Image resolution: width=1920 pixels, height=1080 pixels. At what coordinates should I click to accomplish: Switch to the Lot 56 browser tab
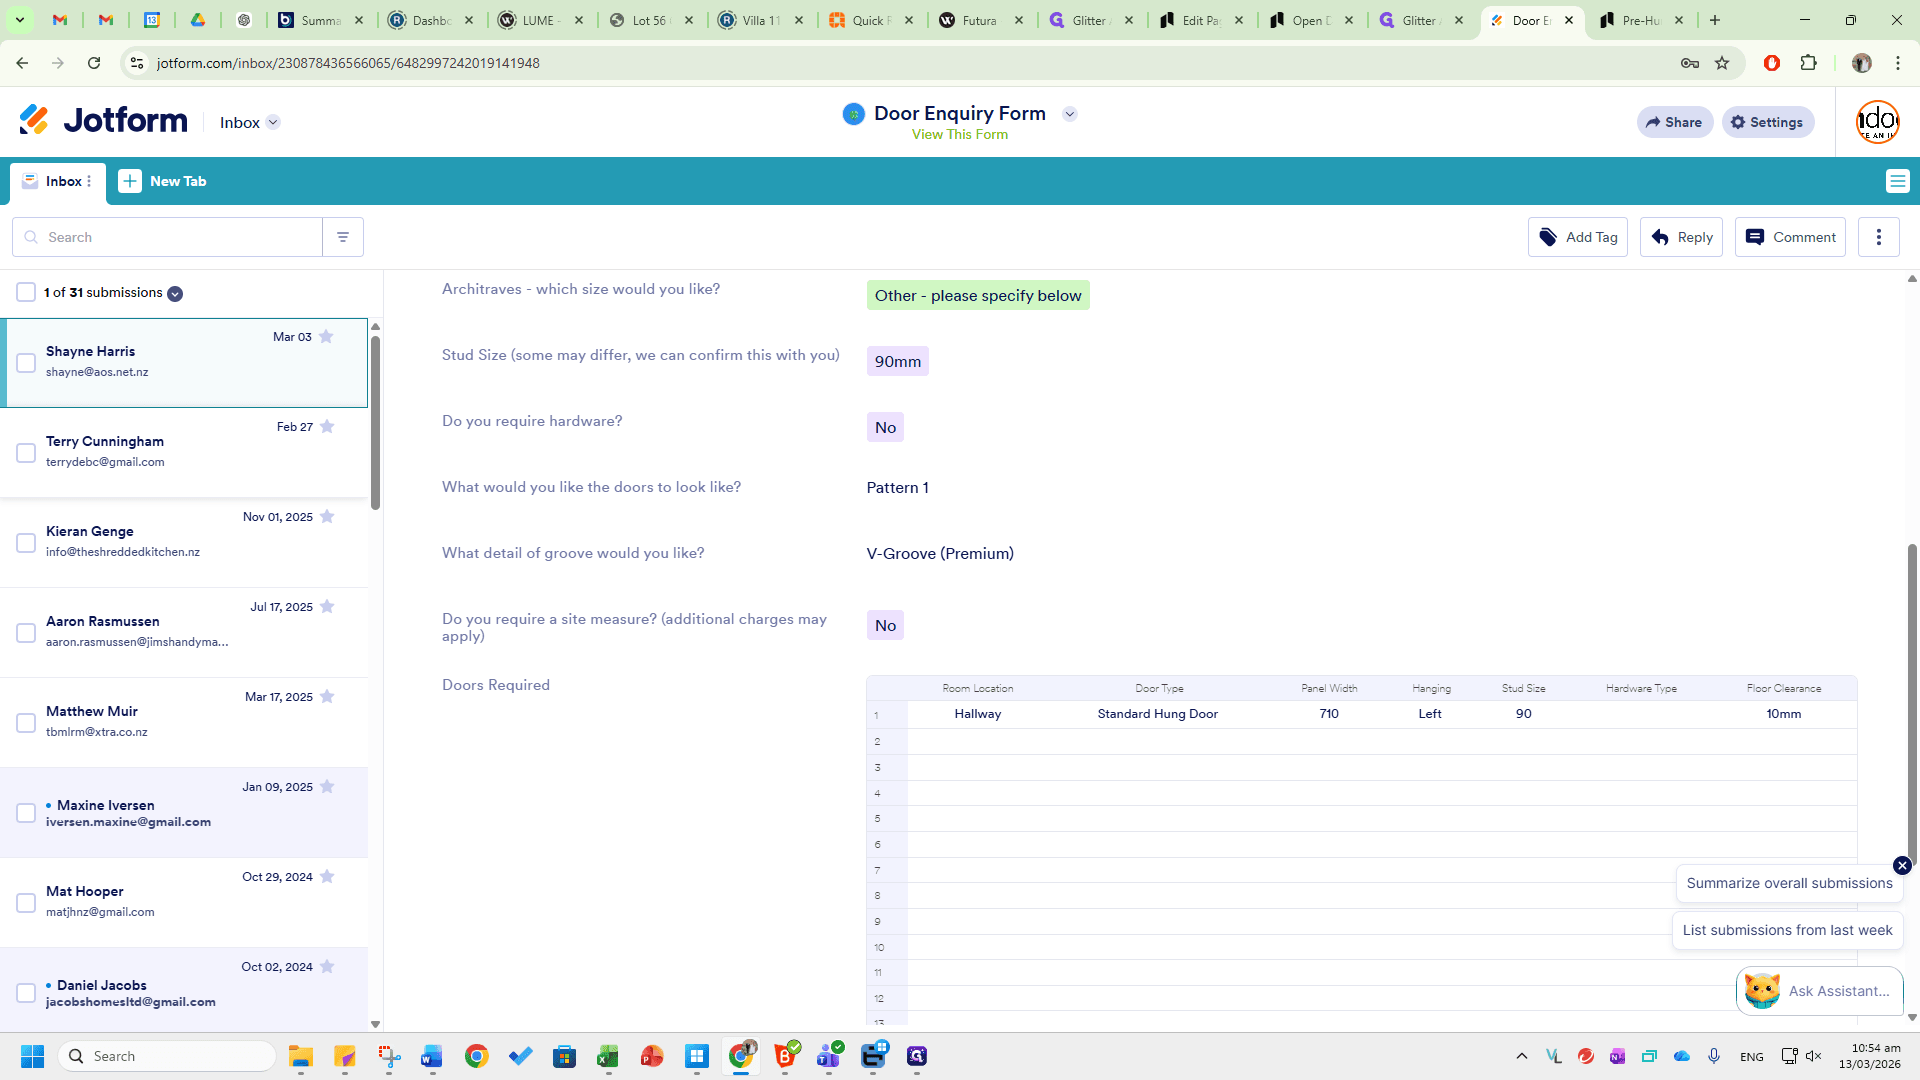tap(652, 20)
